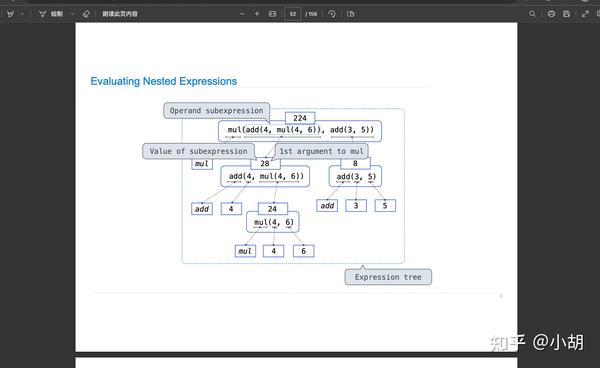Click the Expression tree label

[388, 277]
